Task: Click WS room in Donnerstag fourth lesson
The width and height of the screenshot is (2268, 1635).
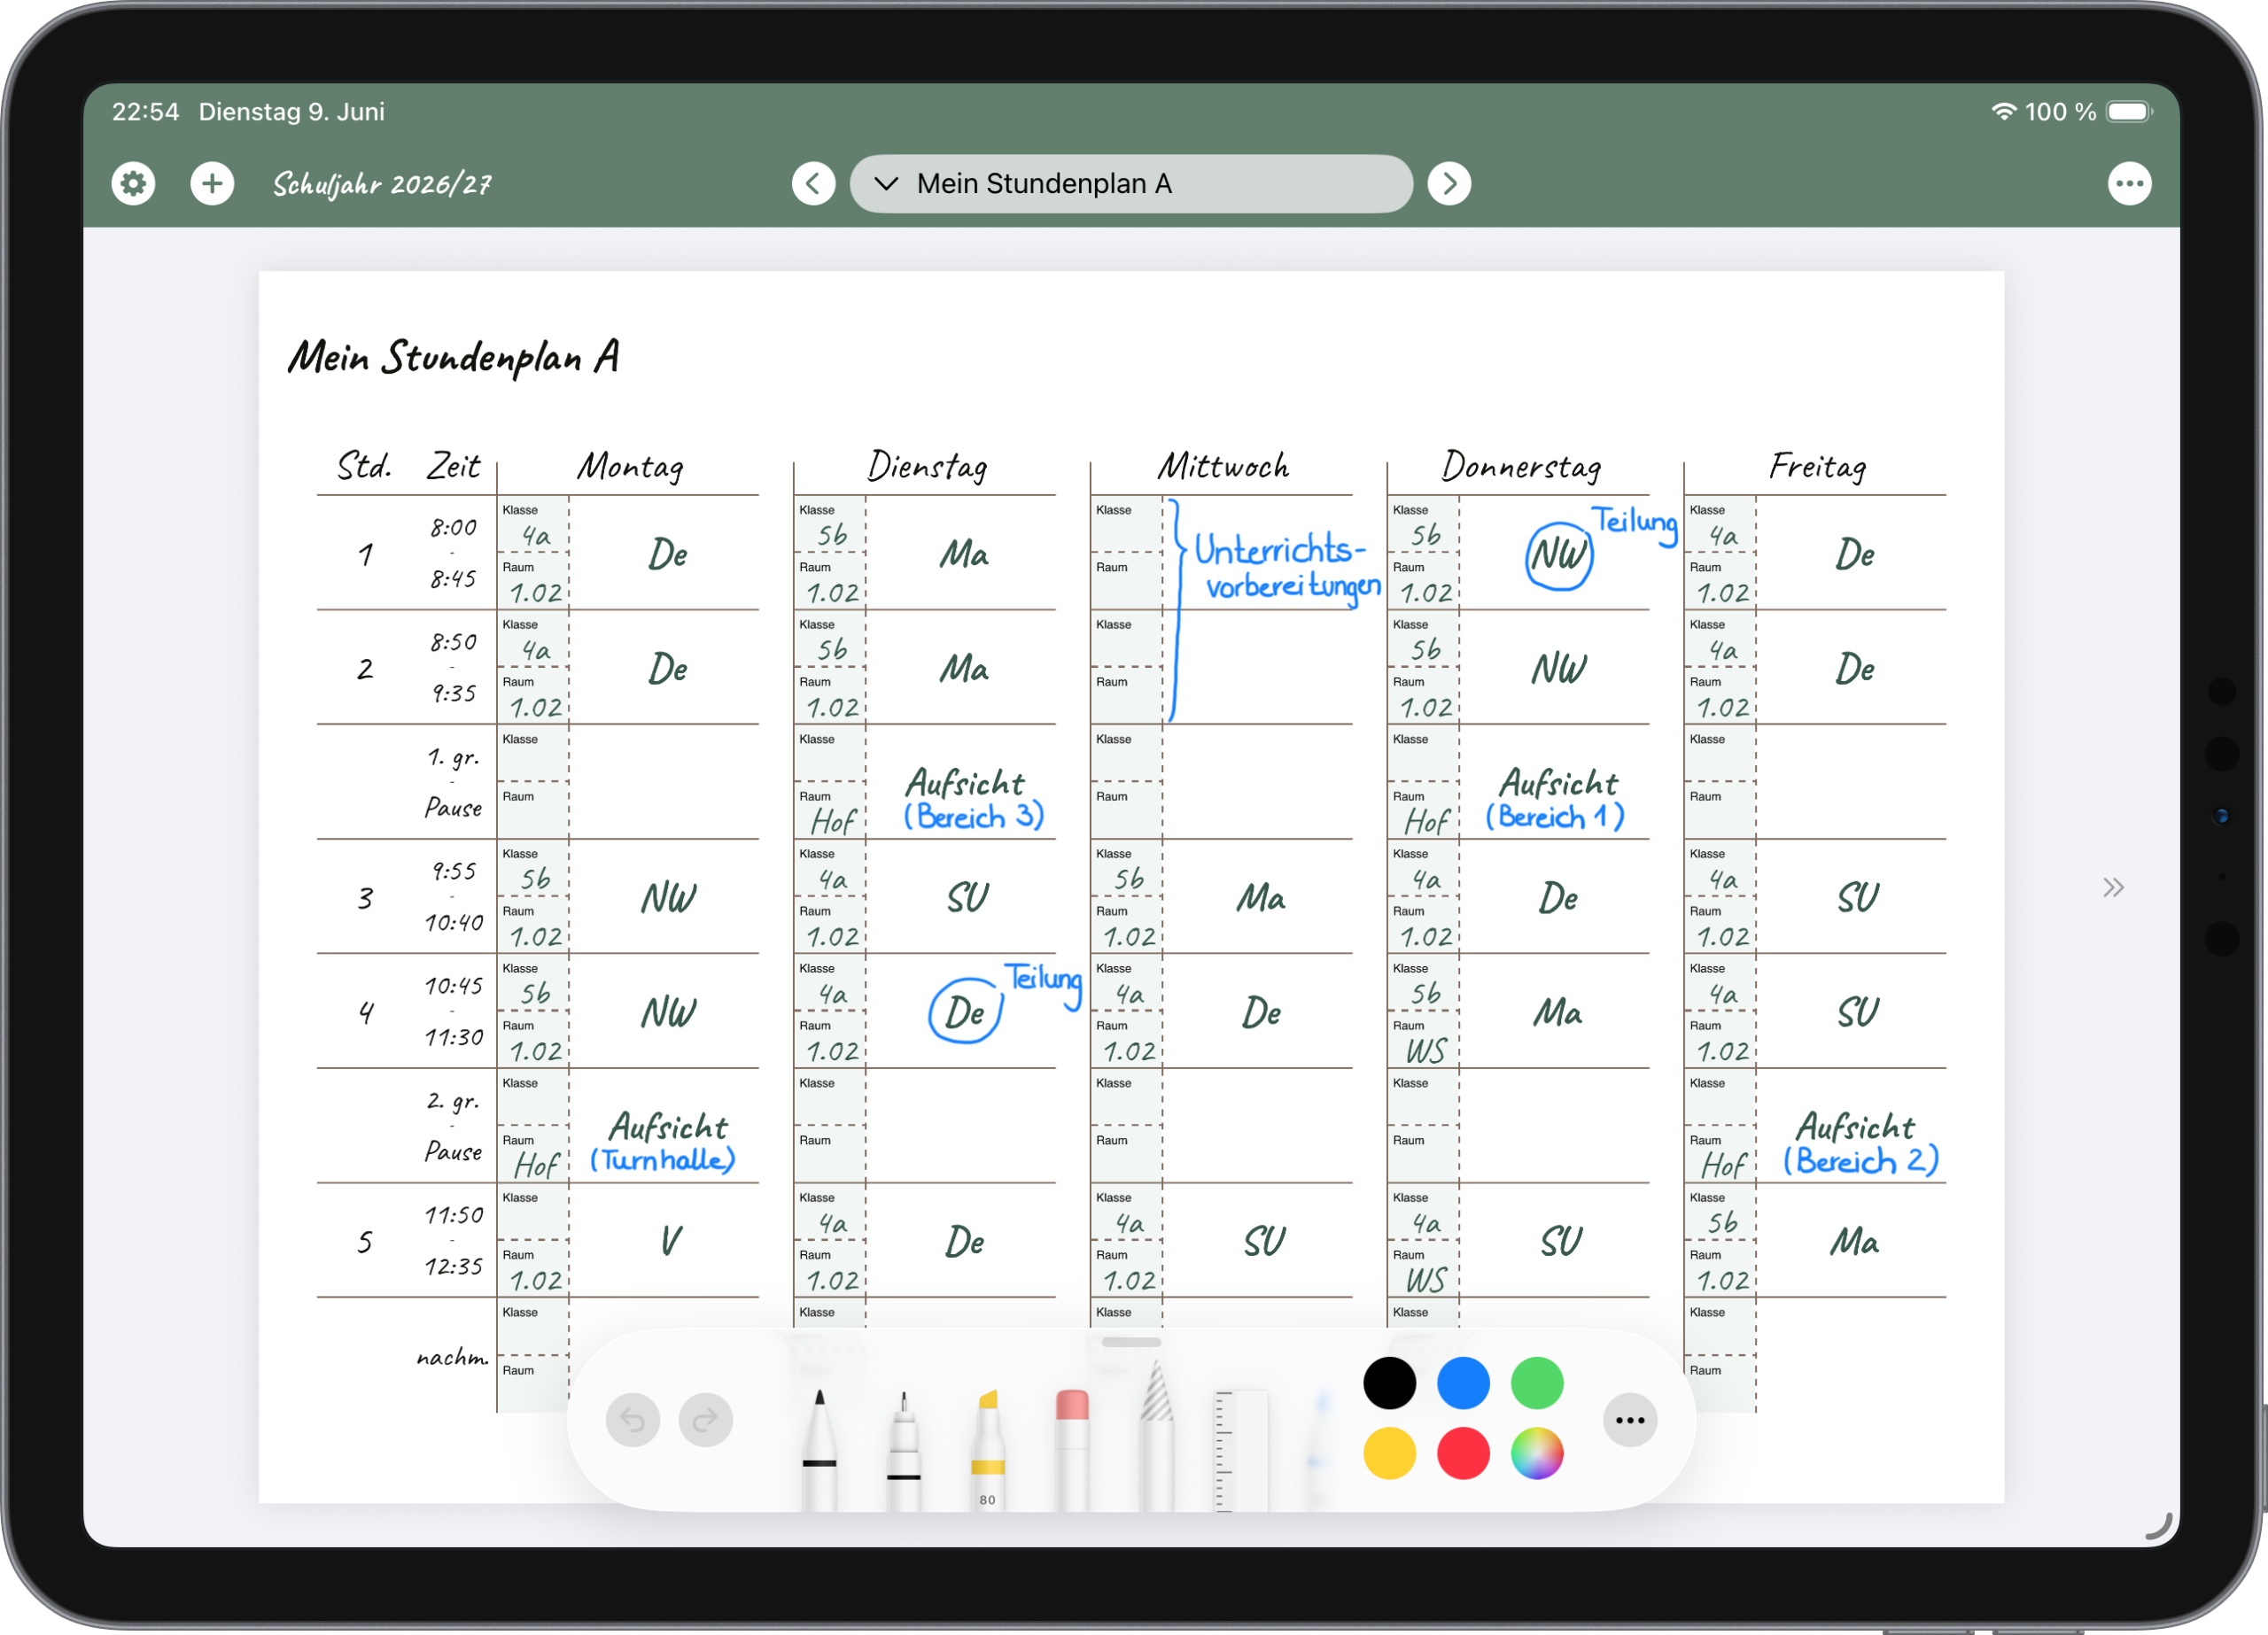Action: 1425,1050
